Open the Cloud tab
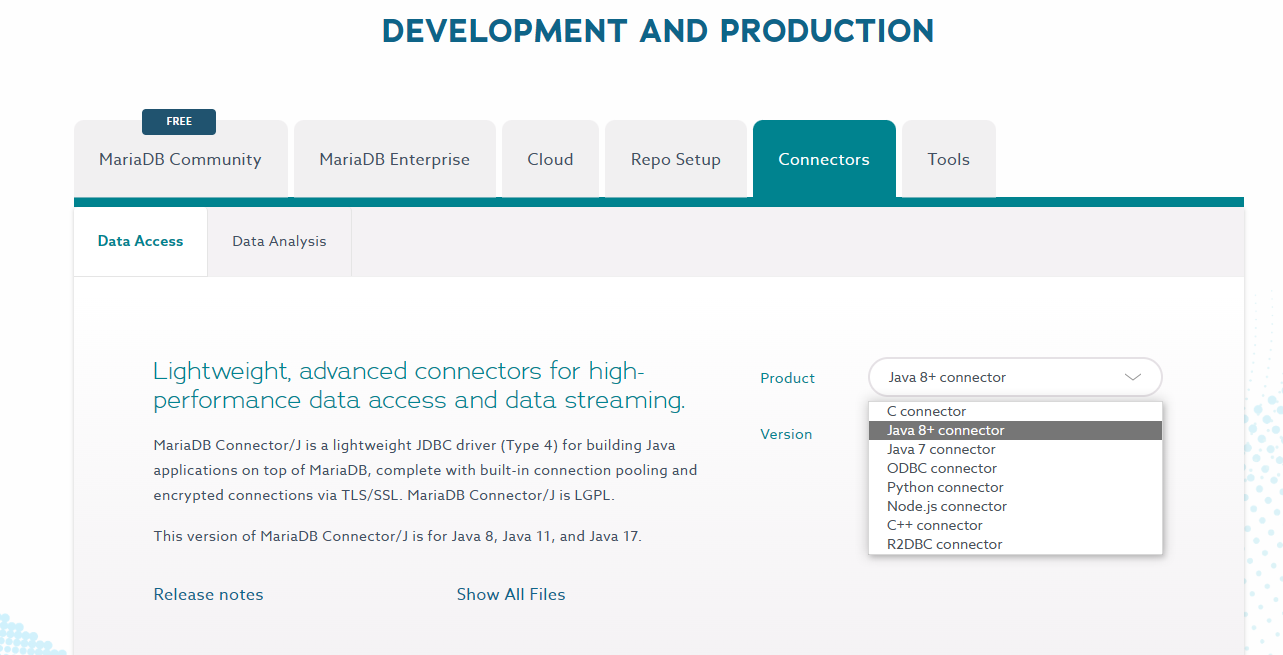 coord(550,159)
